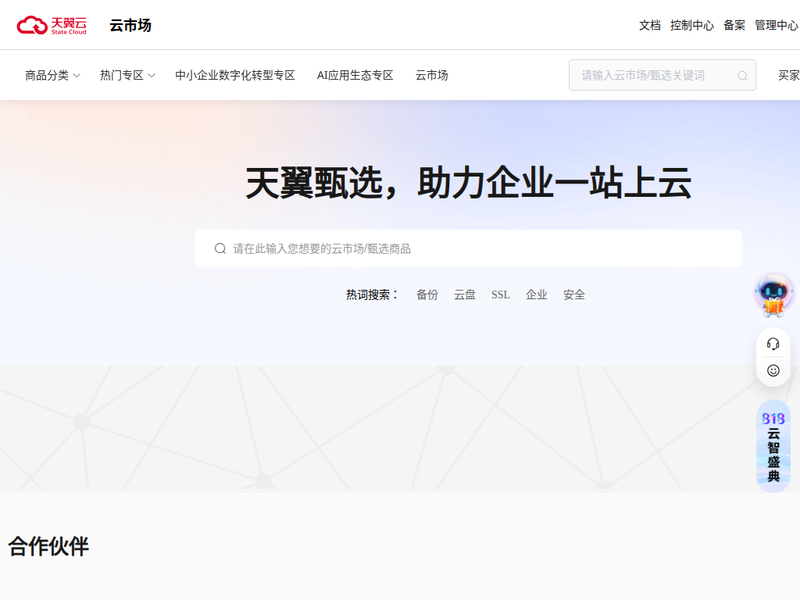
Task: Open the 文档 link
Action: (x=650, y=25)
